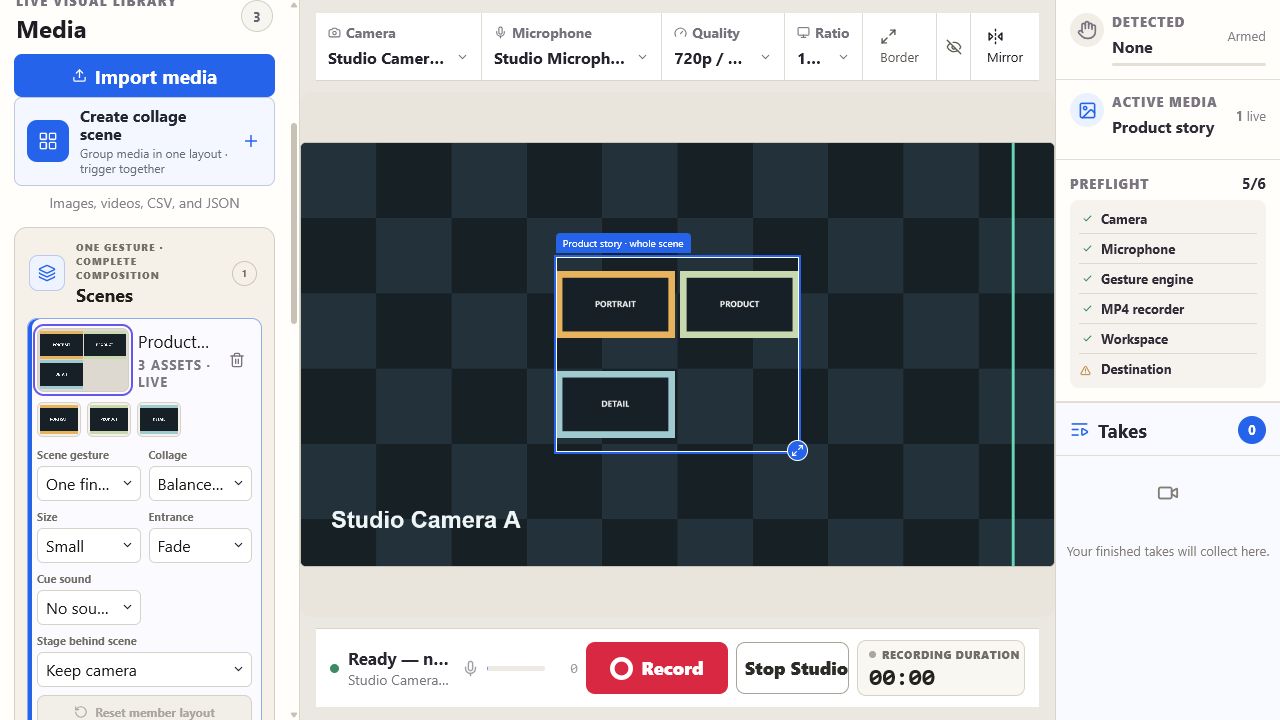This screenshot has width=1280, height=720.
Task: Click the Media count badge showing 3
Action: [x=256, y=16]
